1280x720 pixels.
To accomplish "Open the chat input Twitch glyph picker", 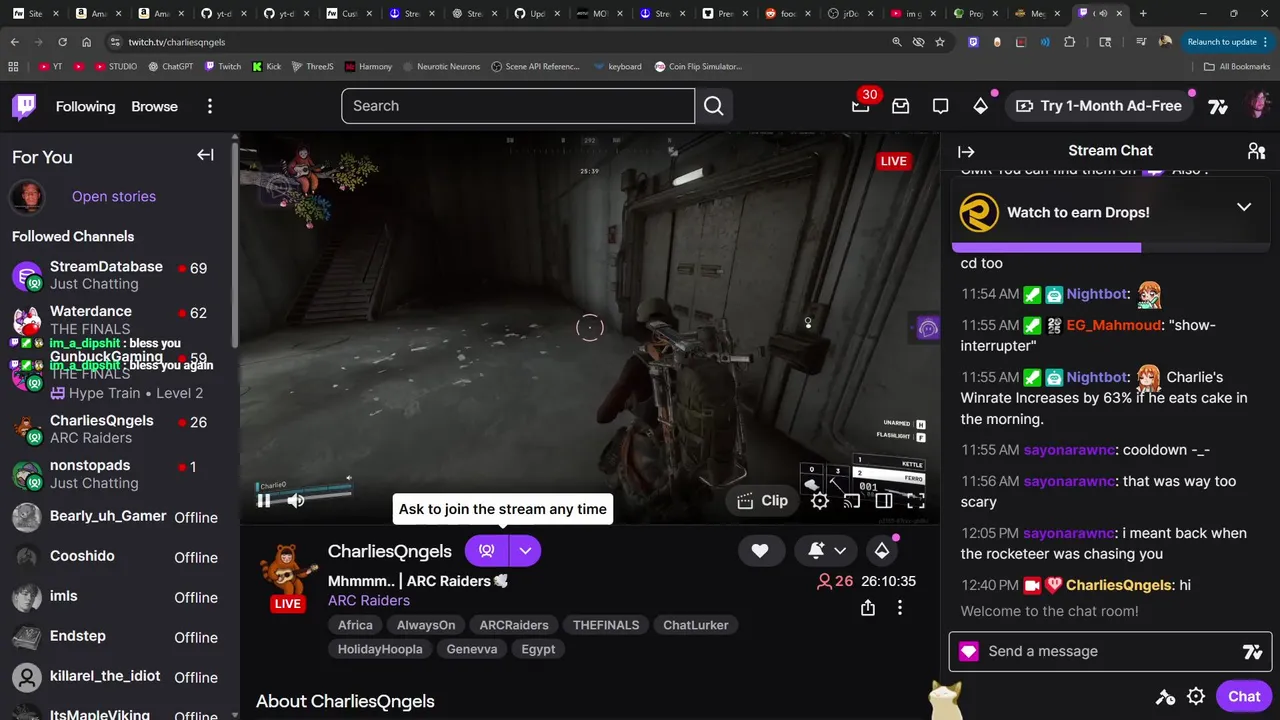I will coord(1252,652).
